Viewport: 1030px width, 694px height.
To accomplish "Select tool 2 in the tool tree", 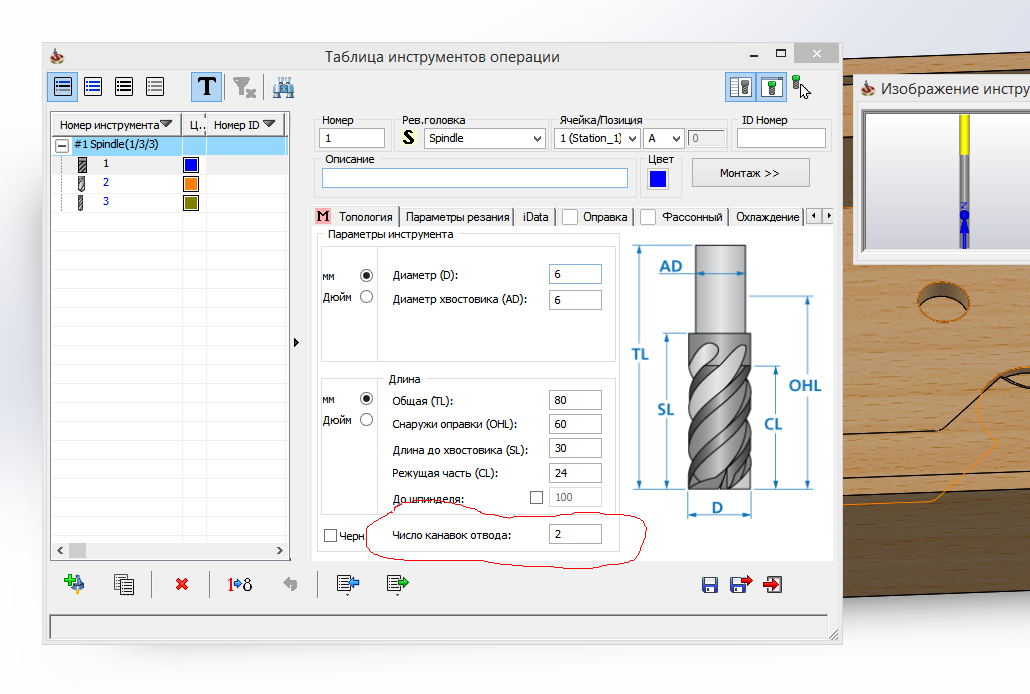I will (x=105, y=183).
